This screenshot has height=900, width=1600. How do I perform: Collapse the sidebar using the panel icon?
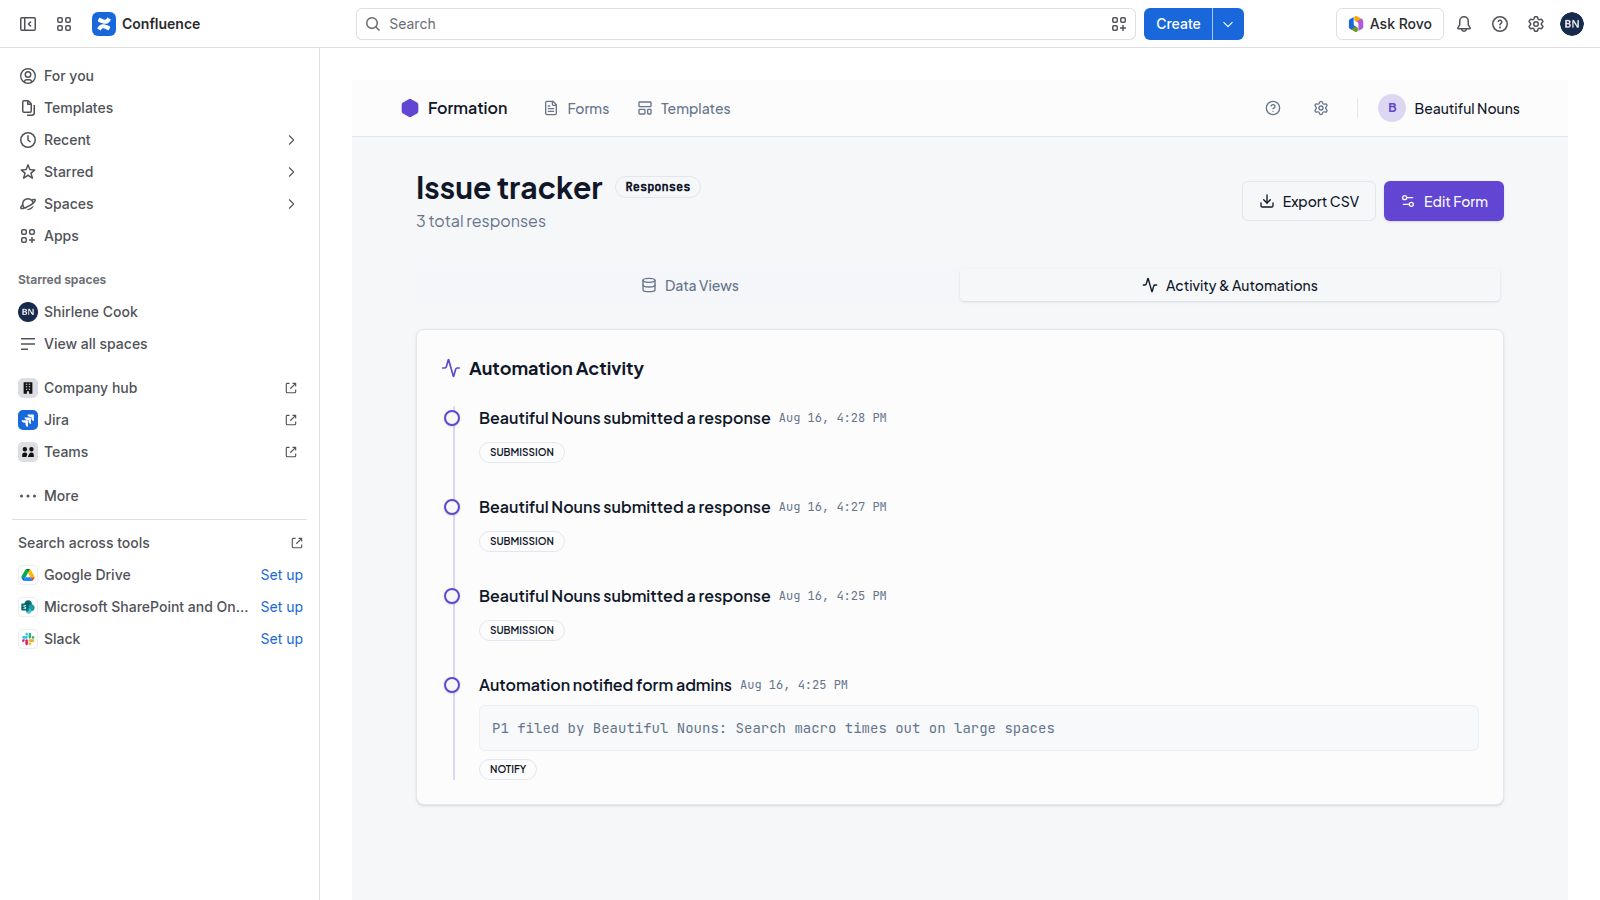(x=28, y=24)
